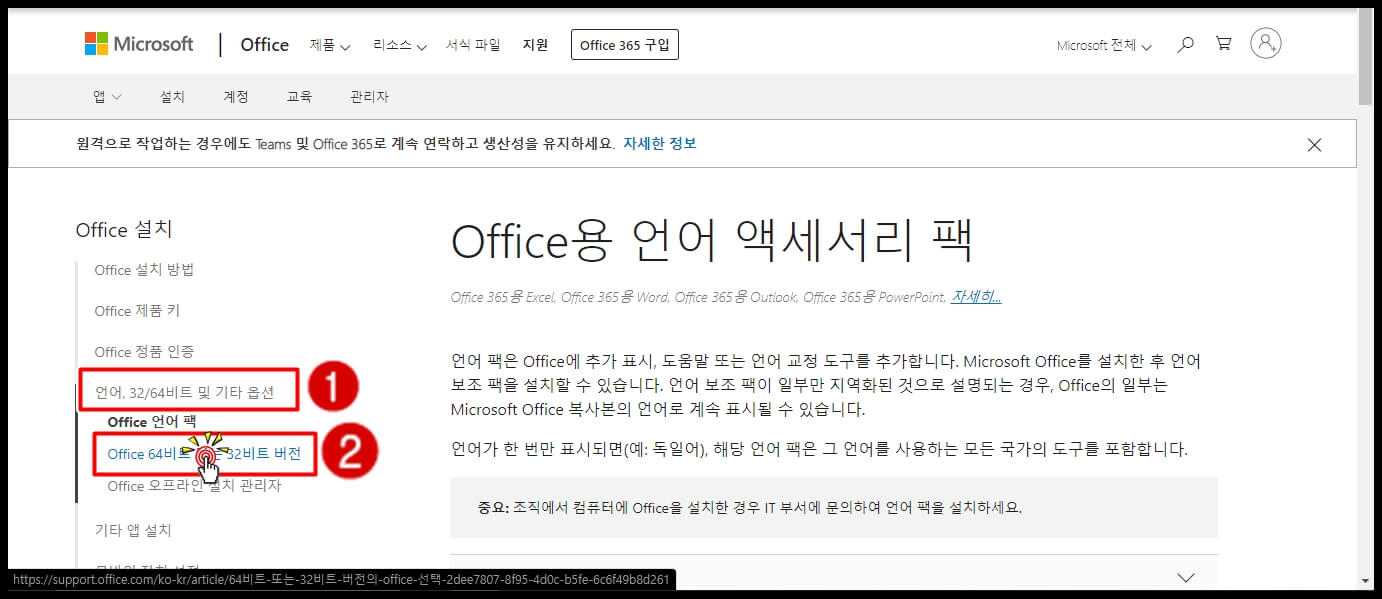Select Office 언어 팩 sidebar item
The width and height of the screenshot is (1382, 599).
[x=151, y=422]
